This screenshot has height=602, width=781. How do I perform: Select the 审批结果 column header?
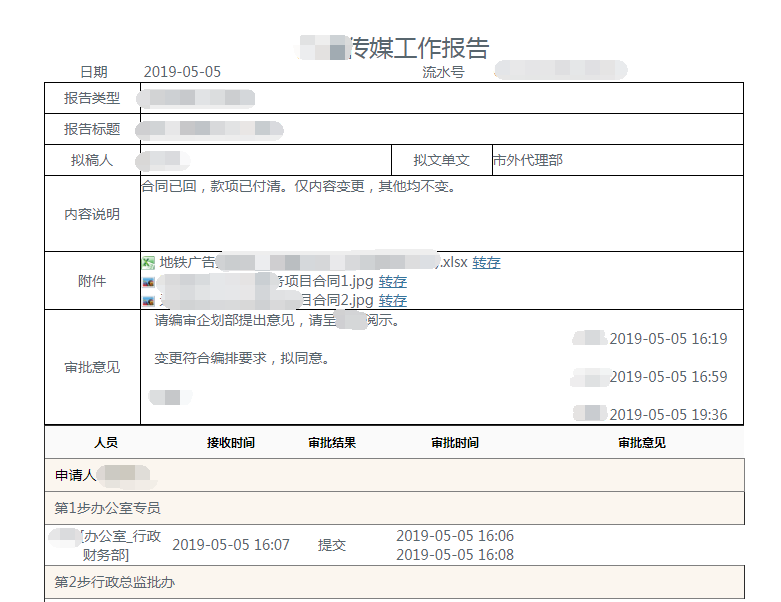point(332,443)
